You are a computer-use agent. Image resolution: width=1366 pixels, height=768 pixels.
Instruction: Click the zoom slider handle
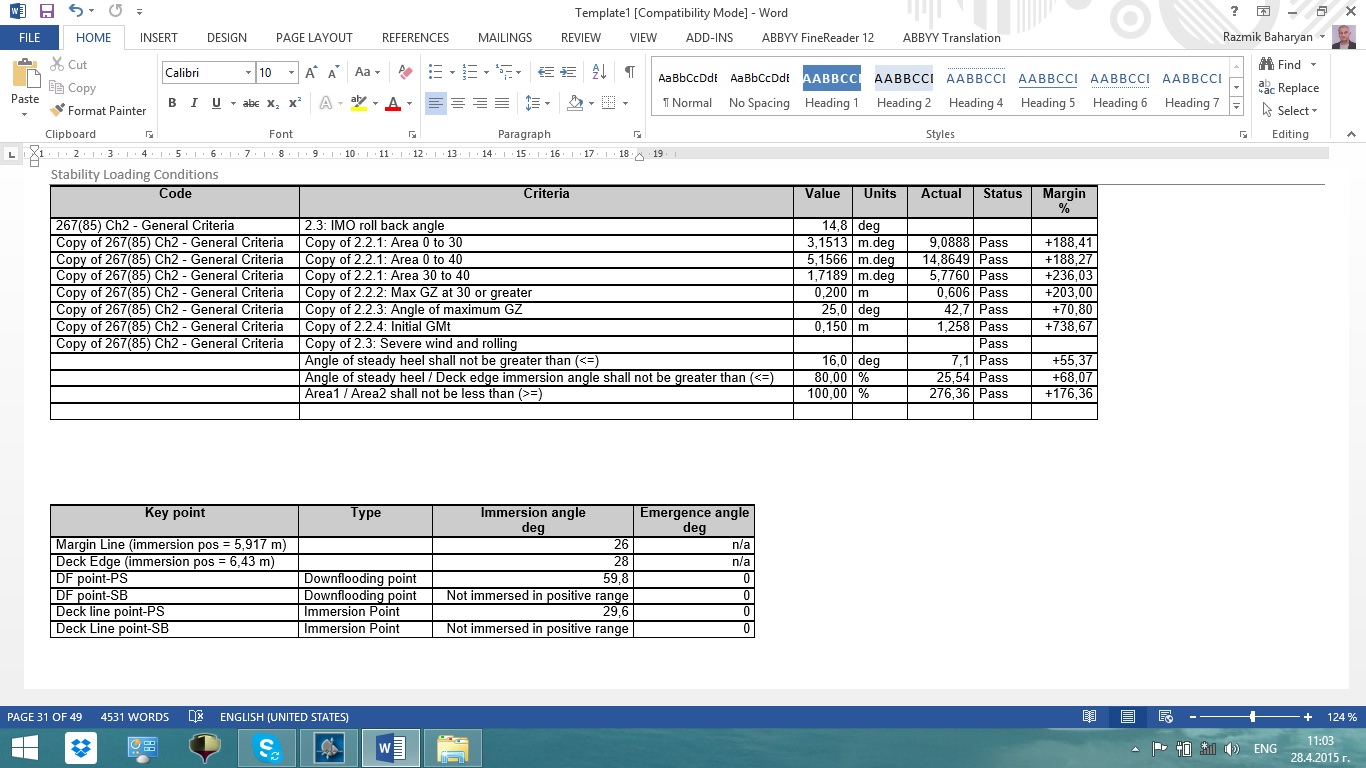(1252, 717)
